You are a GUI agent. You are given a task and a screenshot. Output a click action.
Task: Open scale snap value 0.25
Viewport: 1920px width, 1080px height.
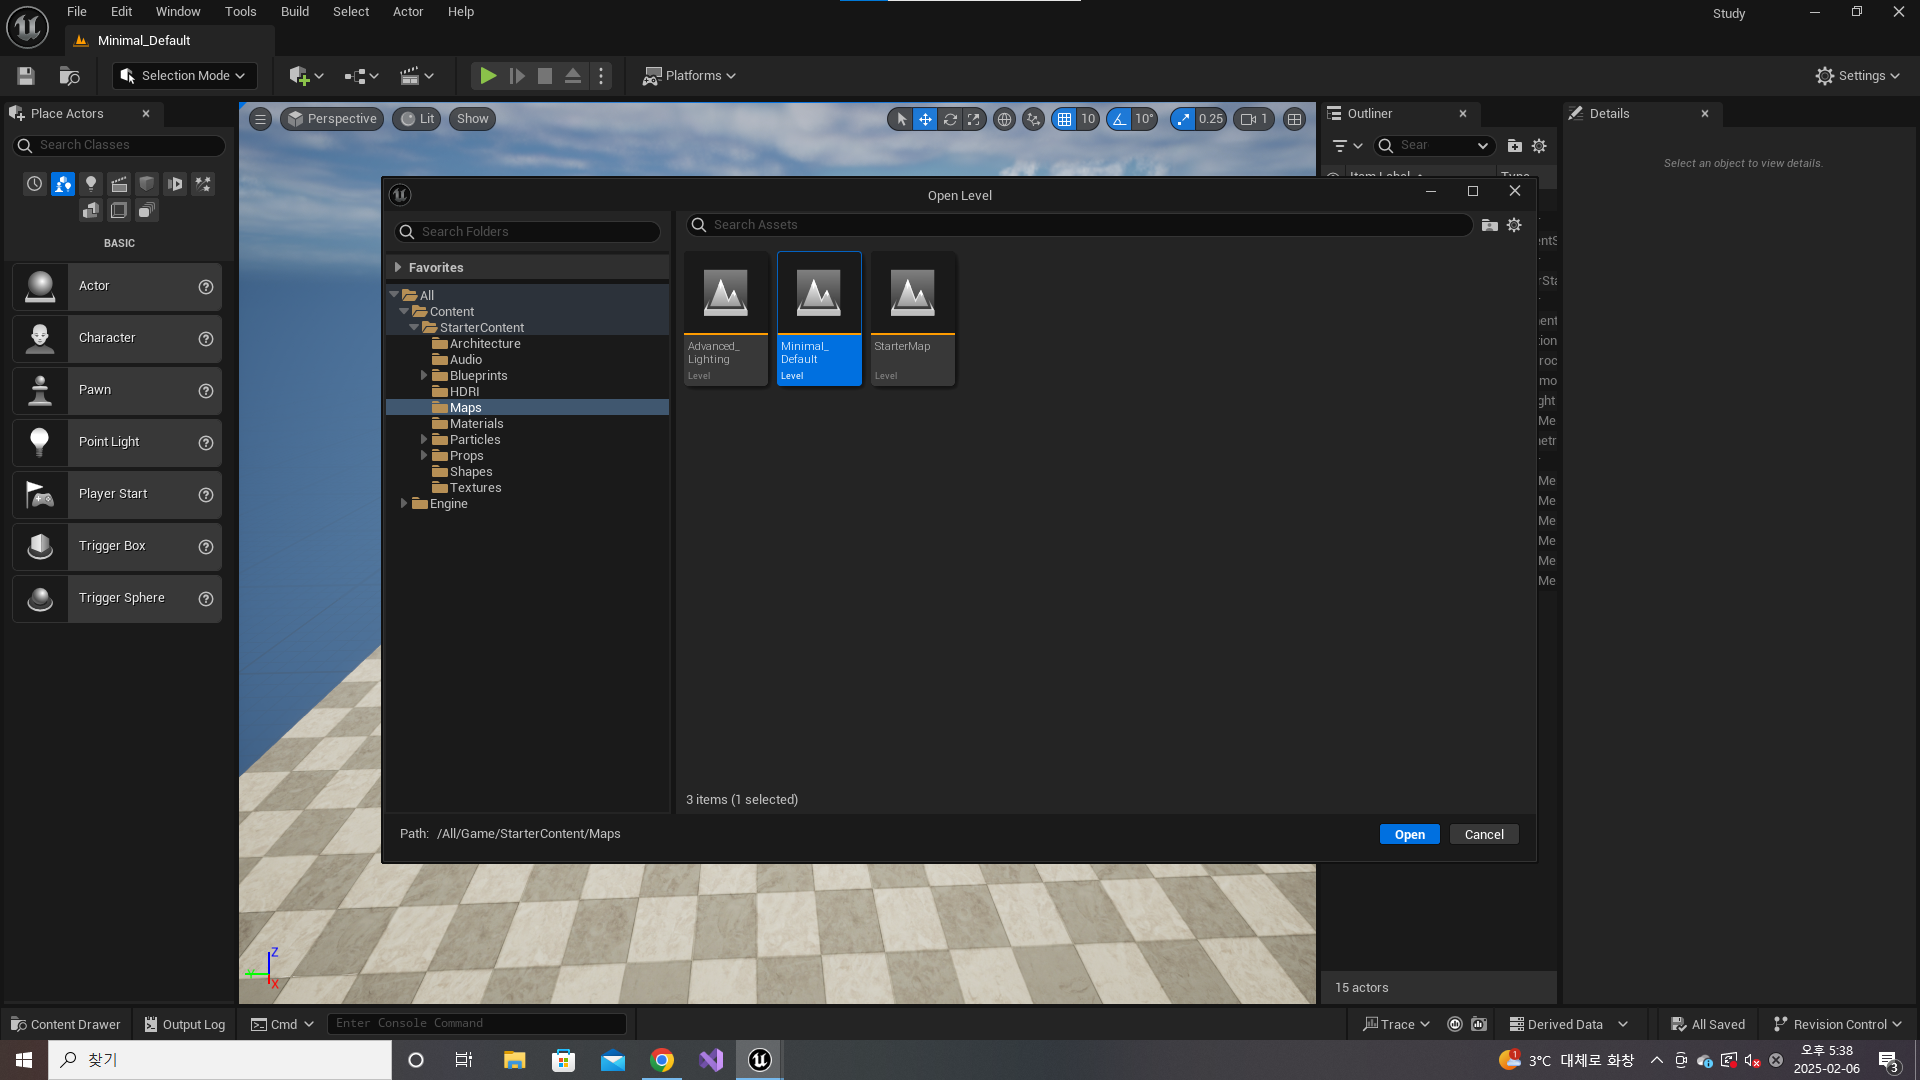tap(1211, 119)
